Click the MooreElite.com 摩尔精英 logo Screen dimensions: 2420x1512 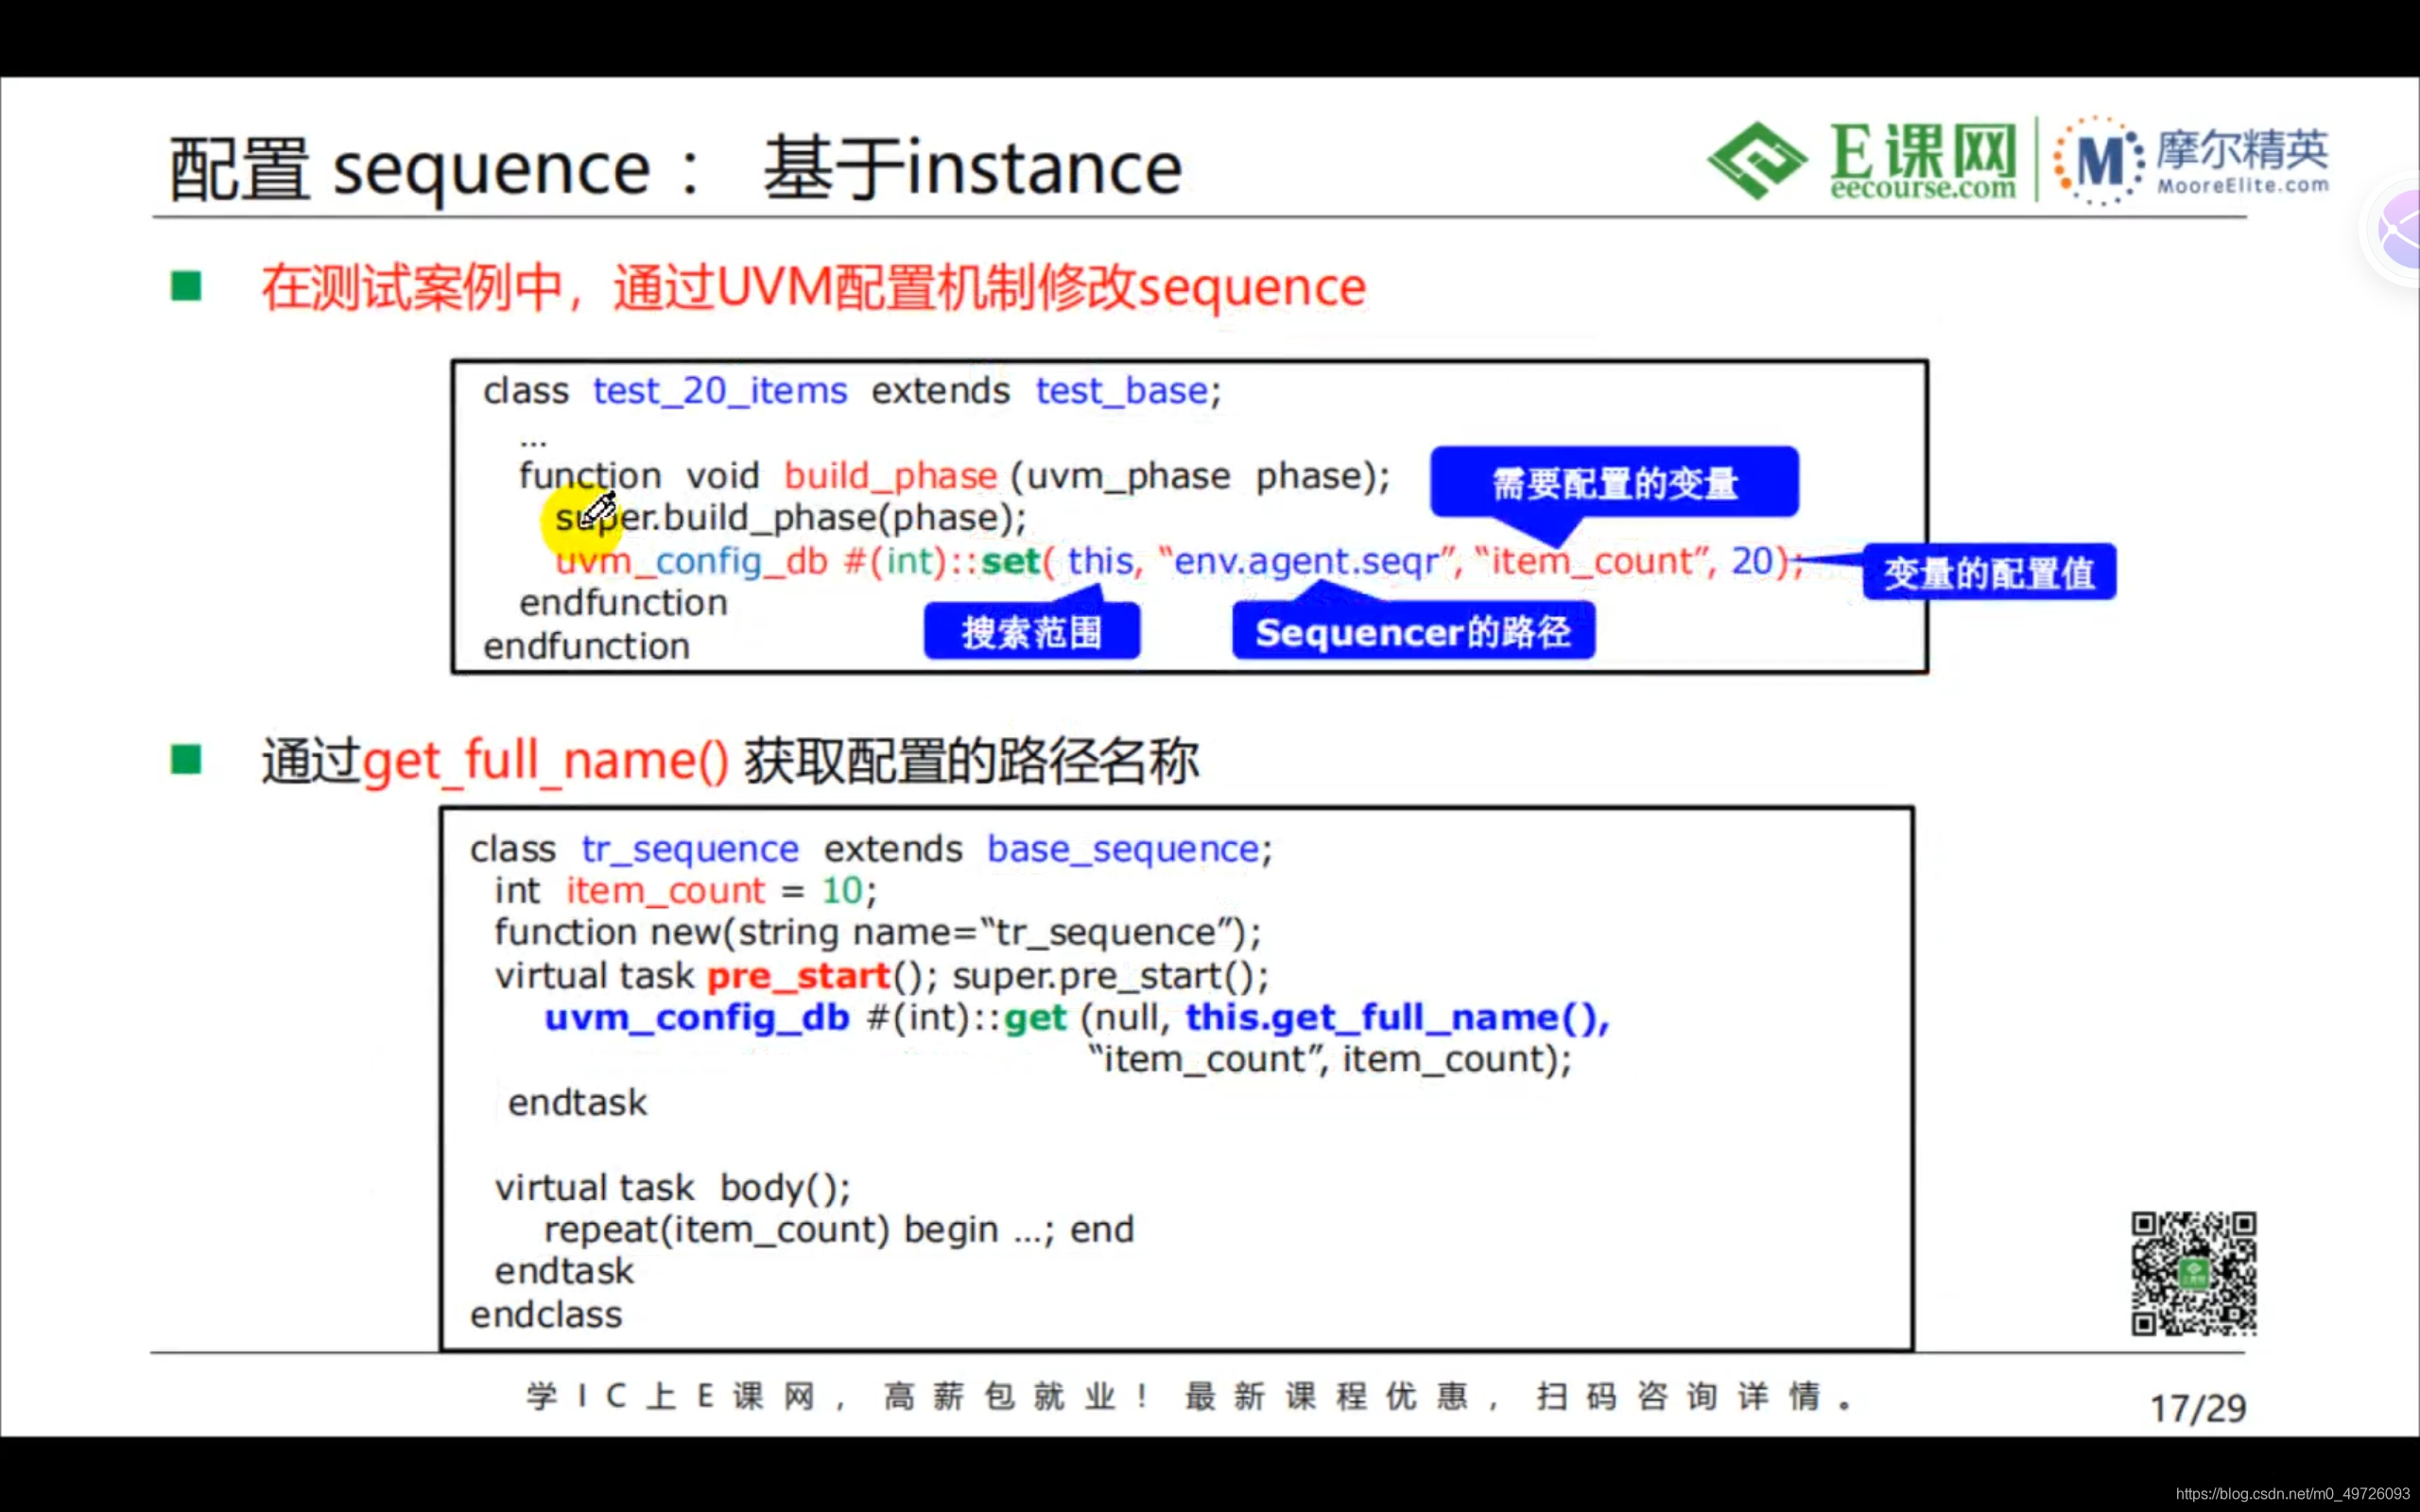click(2191, 161)
